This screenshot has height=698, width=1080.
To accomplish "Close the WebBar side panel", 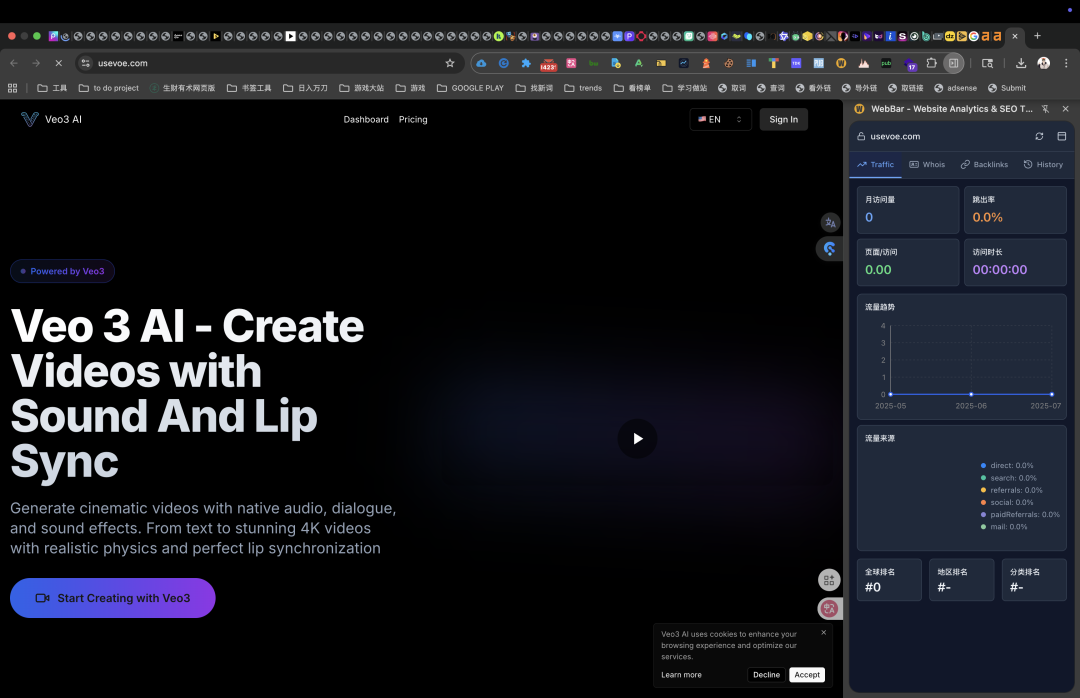I will pos(1066,109).
